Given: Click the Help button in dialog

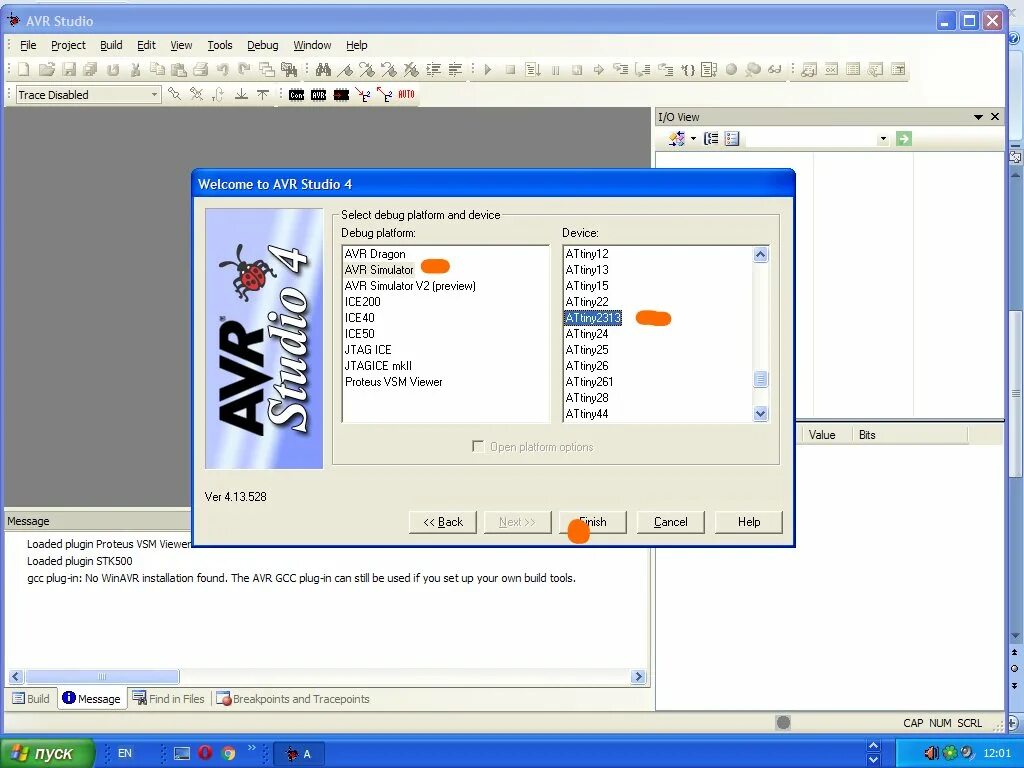Looking at the screenshot, I should point(749,522).
